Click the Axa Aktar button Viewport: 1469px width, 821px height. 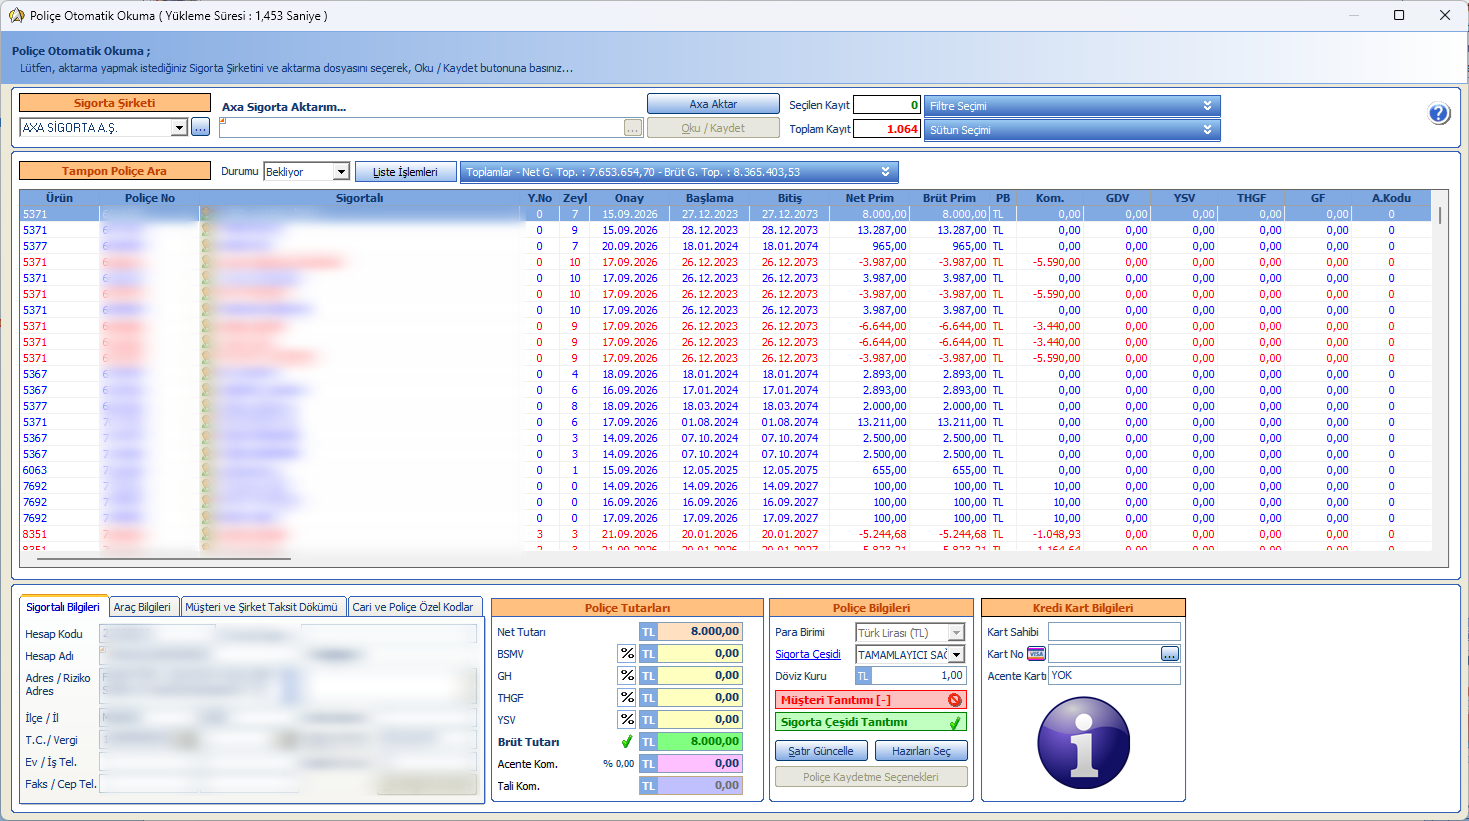point(713,104)
